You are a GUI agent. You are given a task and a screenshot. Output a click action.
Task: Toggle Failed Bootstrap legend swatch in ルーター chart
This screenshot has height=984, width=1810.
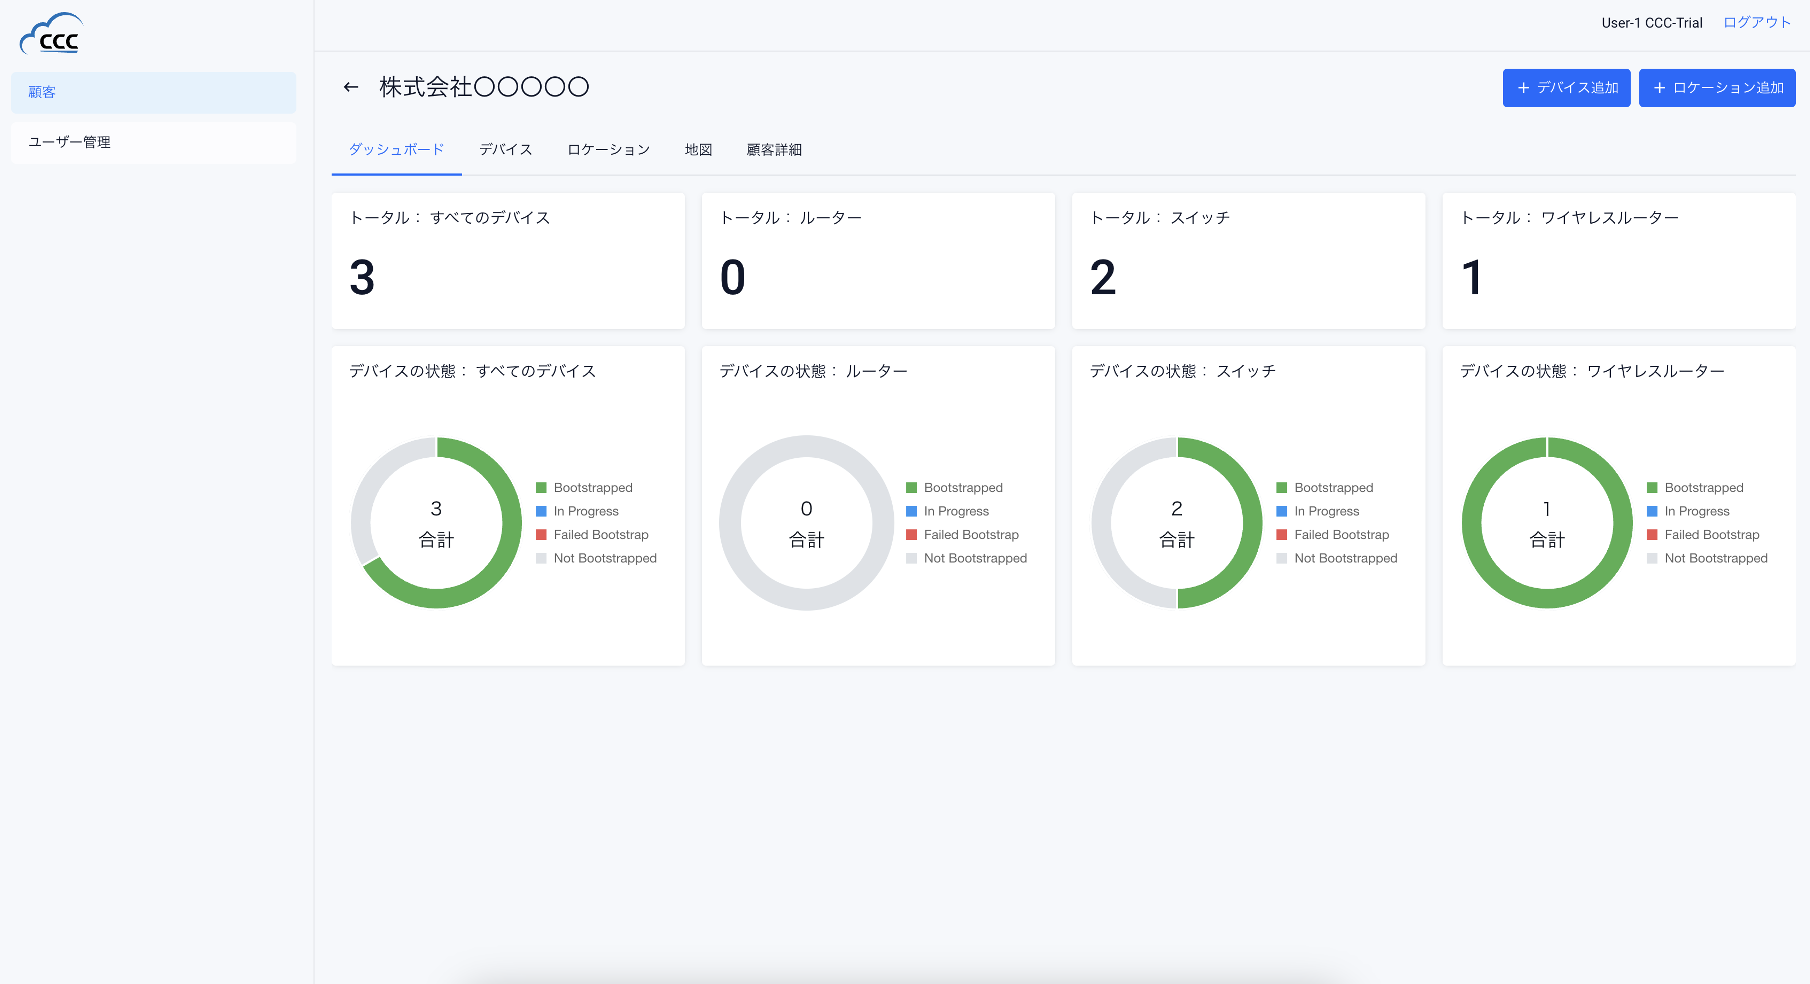pyautogui.click(x=912, y=535)
